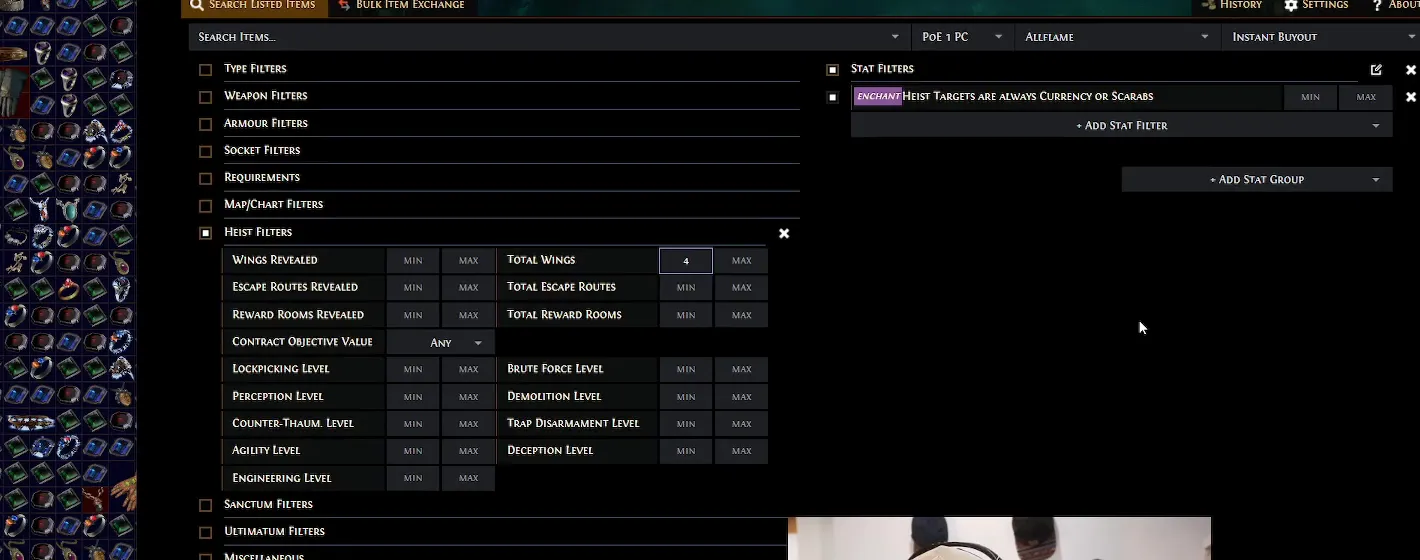The image size is (1420, 560).
Task: Click the Wings Revealed max field
Action: [x=468, y=260]
